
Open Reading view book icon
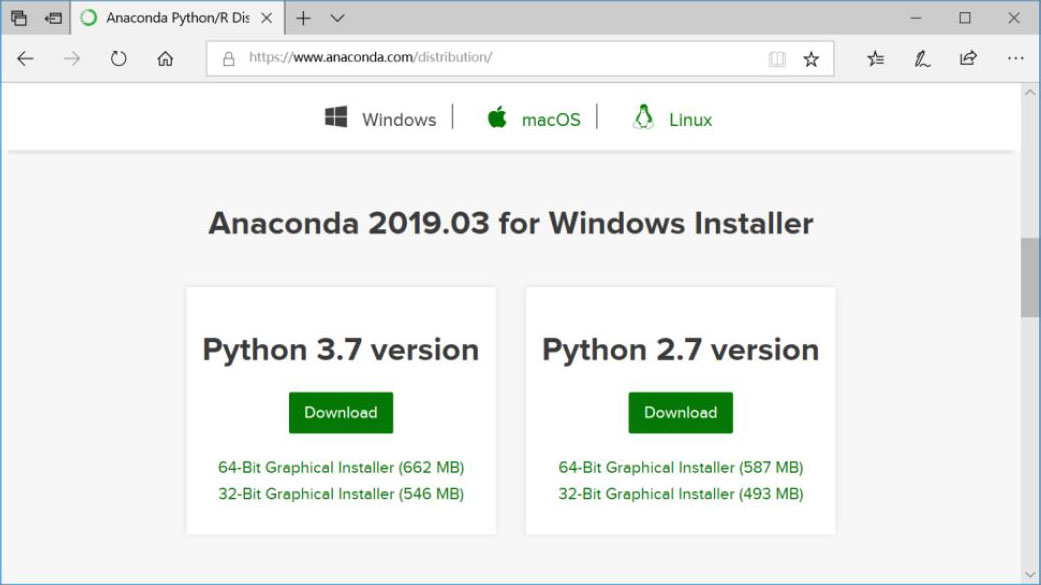[777, 59]
